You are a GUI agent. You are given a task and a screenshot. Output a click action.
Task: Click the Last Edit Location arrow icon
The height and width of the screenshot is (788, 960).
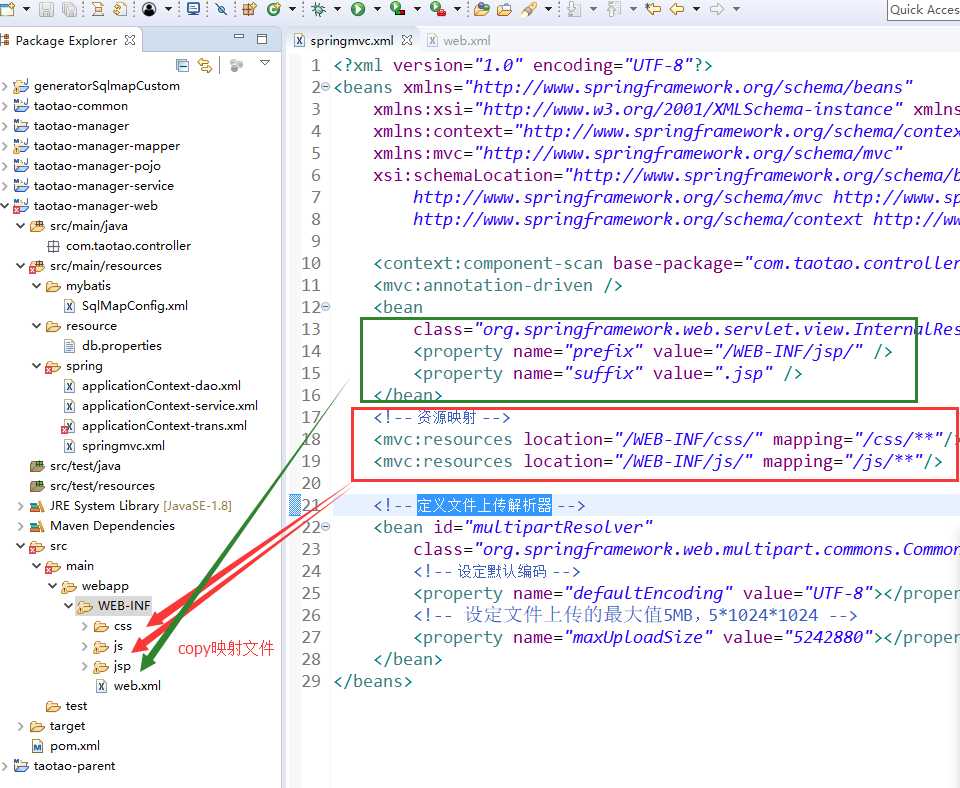point(653,9)
